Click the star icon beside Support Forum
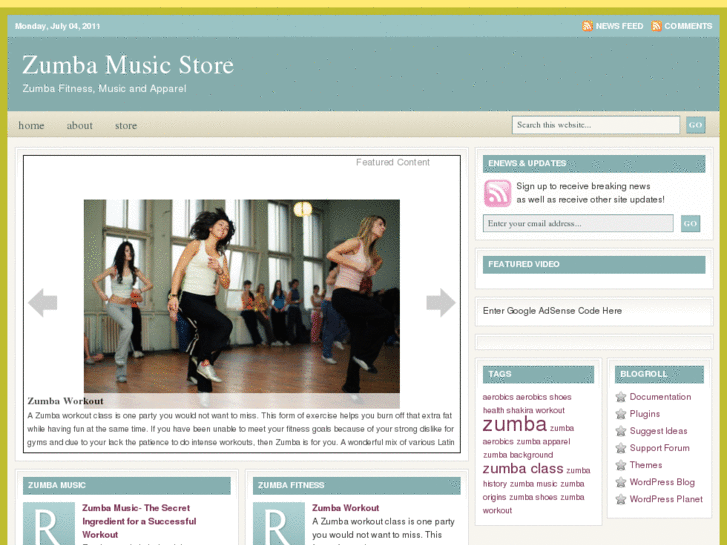The height and width of the screenshot is (545, 727). (620, 448)
